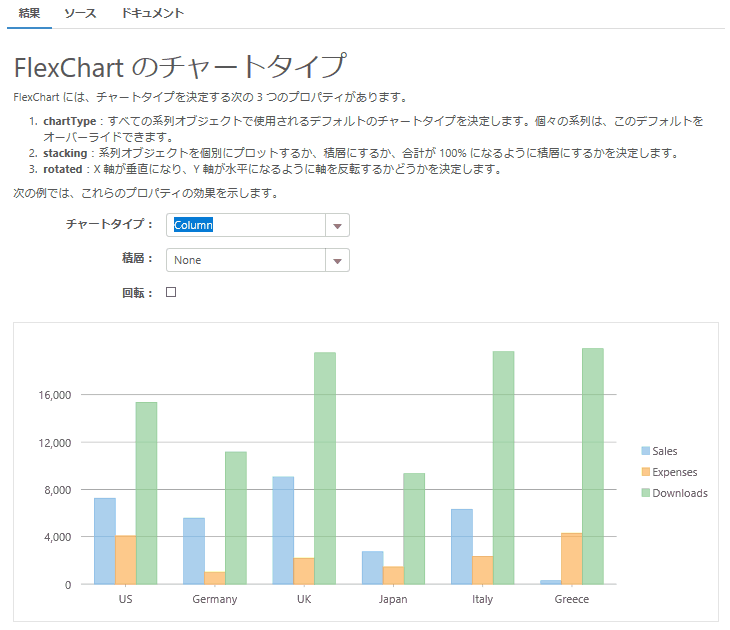Select the Italy Expenses orange bar
Screen dimensions: 730x630
click(x=483, y=570)
